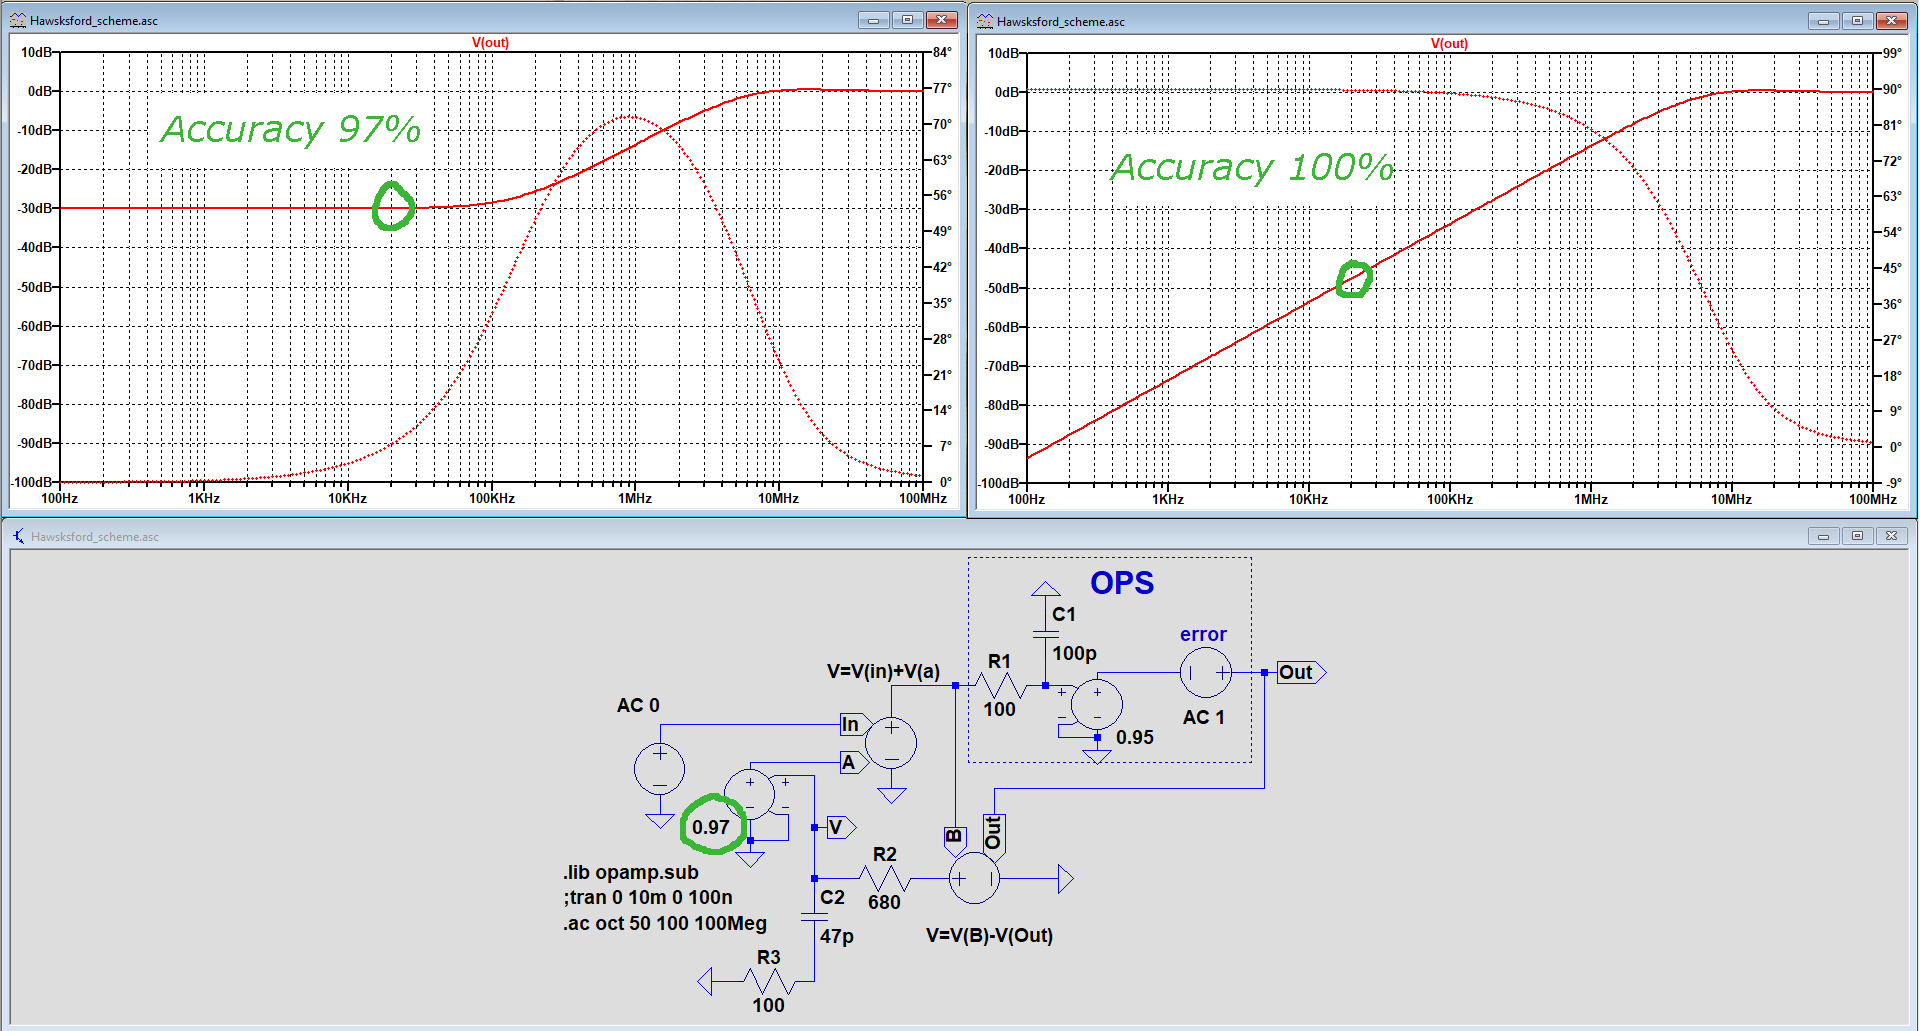The height and width of the screenshot is (1031, 1920).
Task: Click the 47p value of C2
Action: click(x=837, y=936)
